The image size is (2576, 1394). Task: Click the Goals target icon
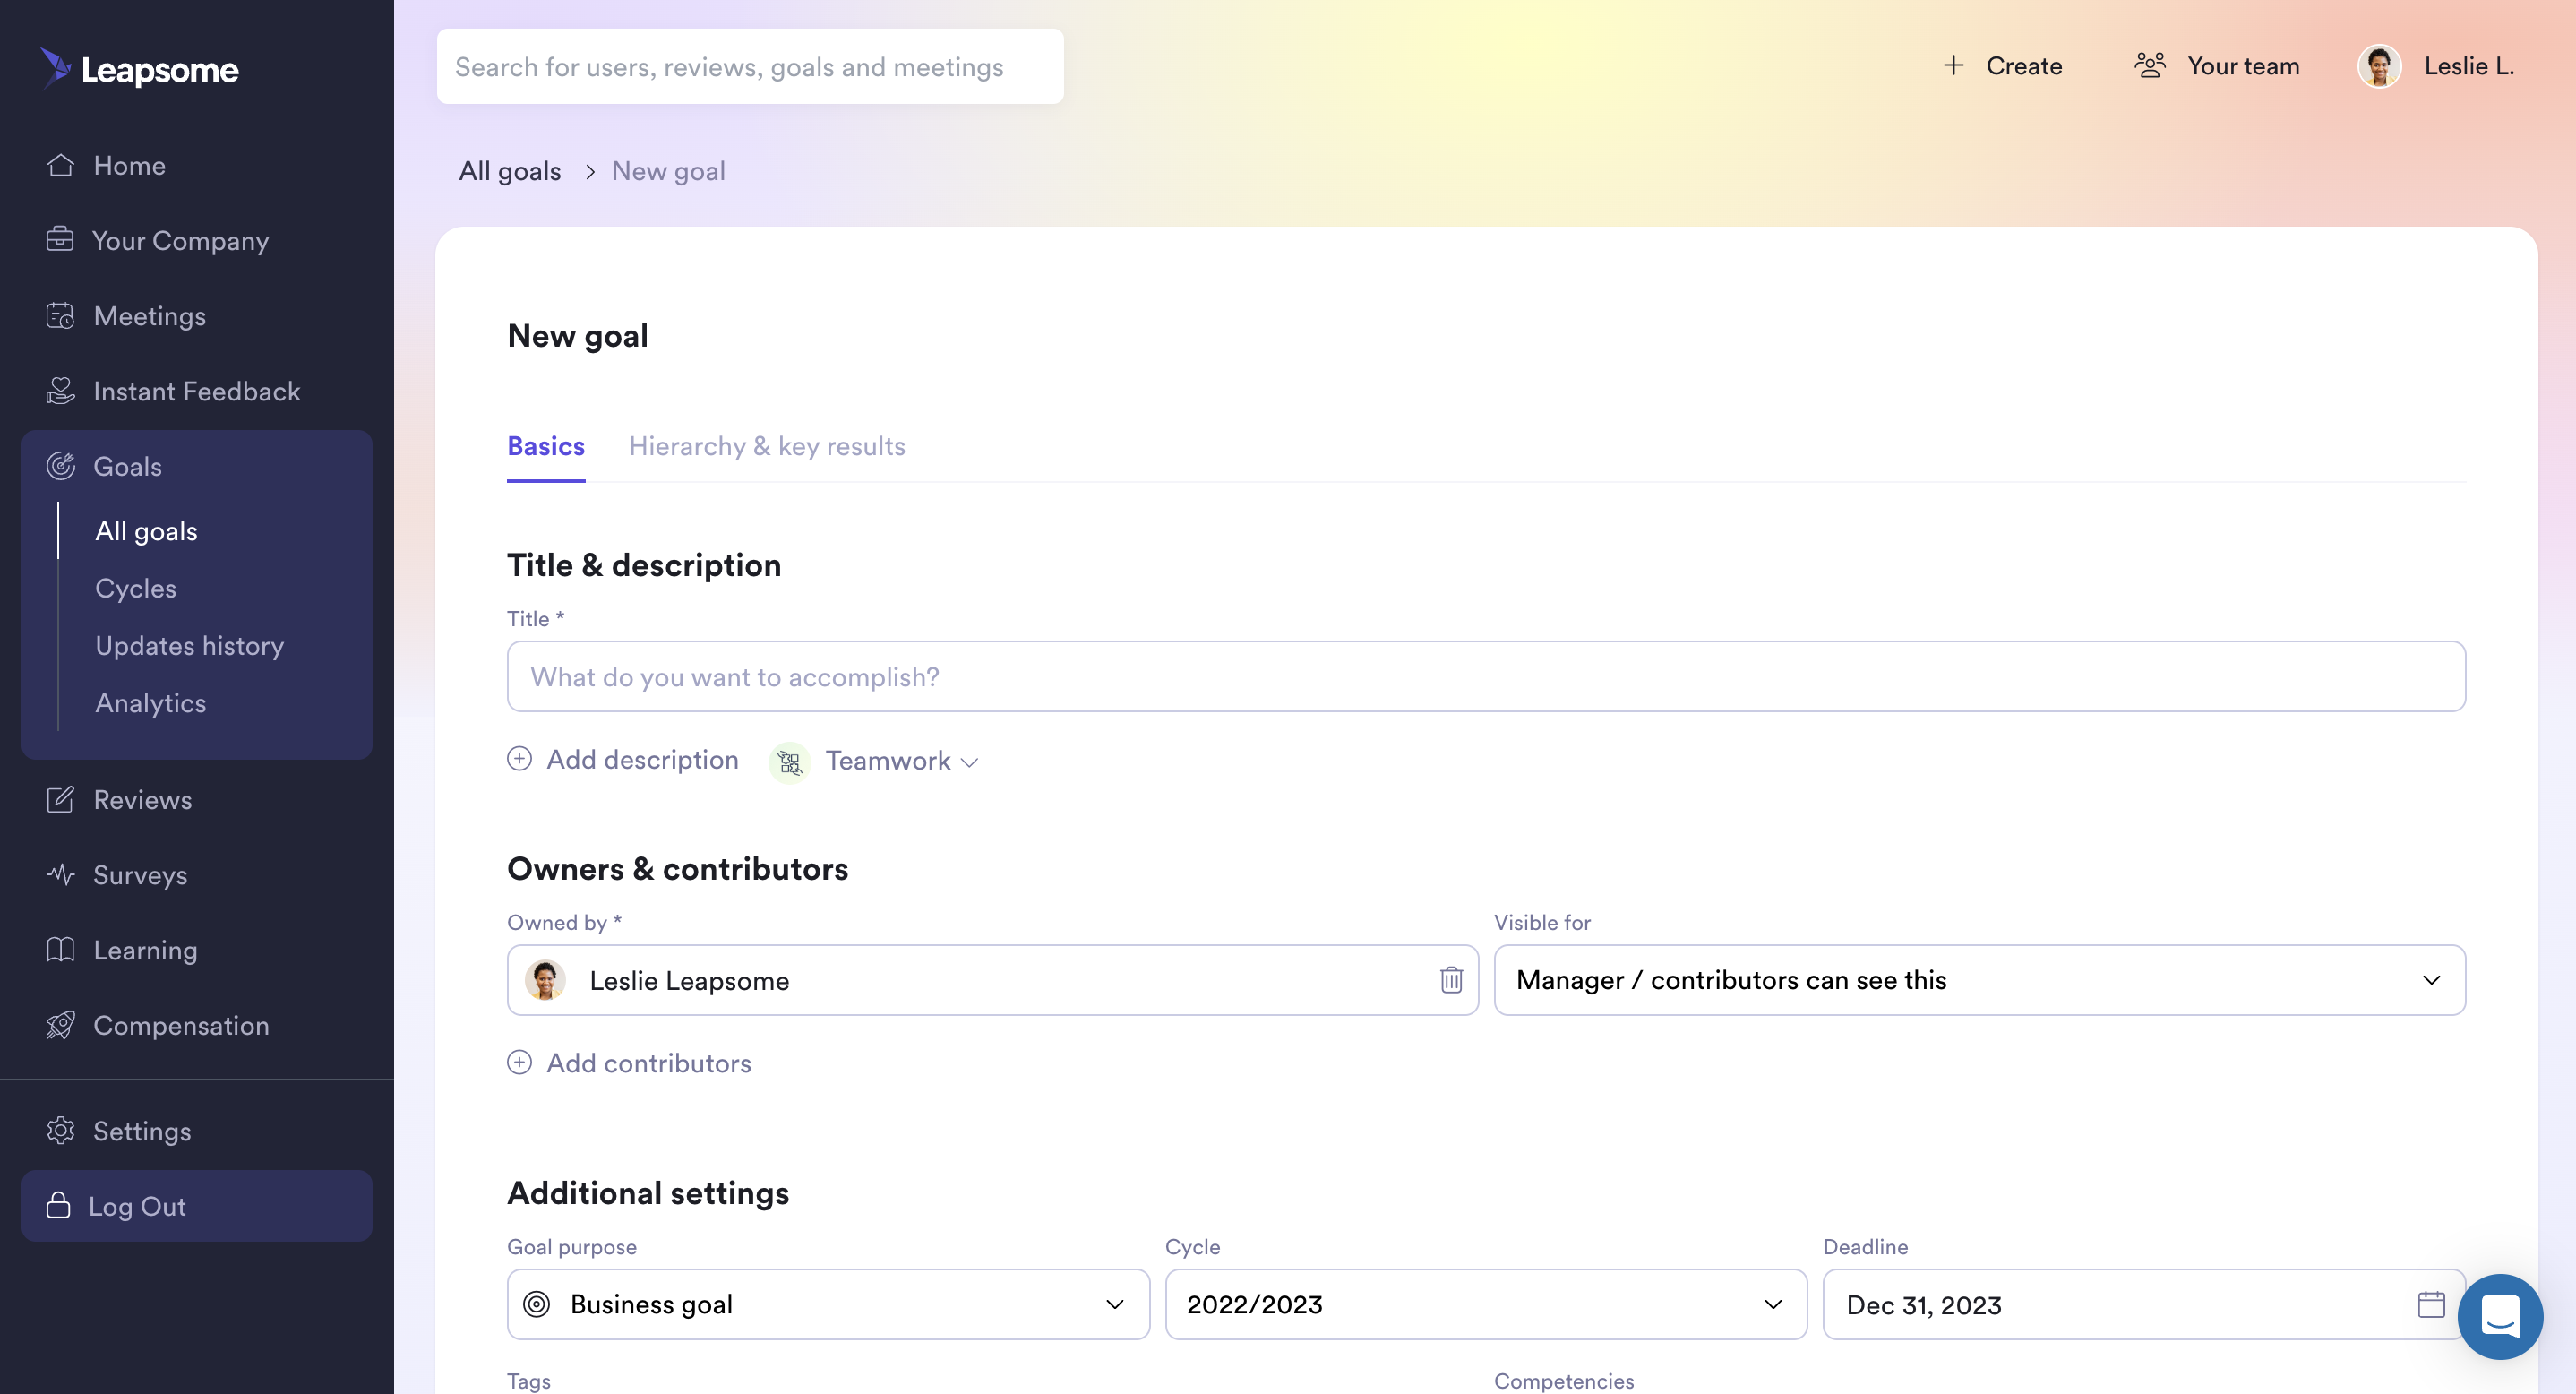pos(60,466)
